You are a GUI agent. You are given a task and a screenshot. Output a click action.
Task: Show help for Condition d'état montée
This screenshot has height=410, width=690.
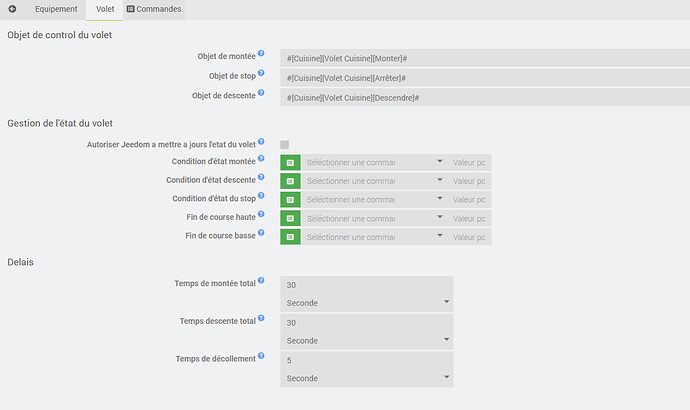261,158
